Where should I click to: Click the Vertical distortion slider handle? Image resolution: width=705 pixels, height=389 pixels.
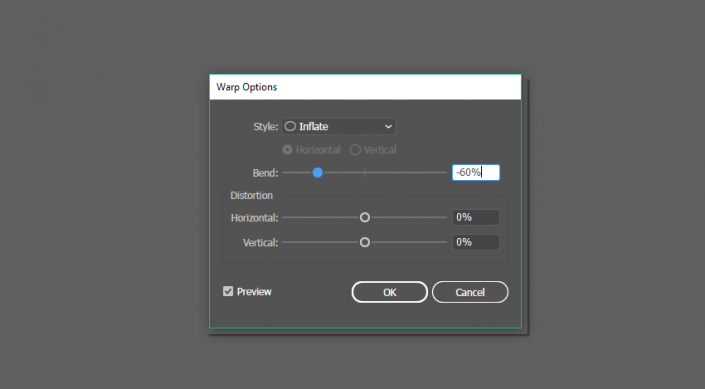click(365, 242)
